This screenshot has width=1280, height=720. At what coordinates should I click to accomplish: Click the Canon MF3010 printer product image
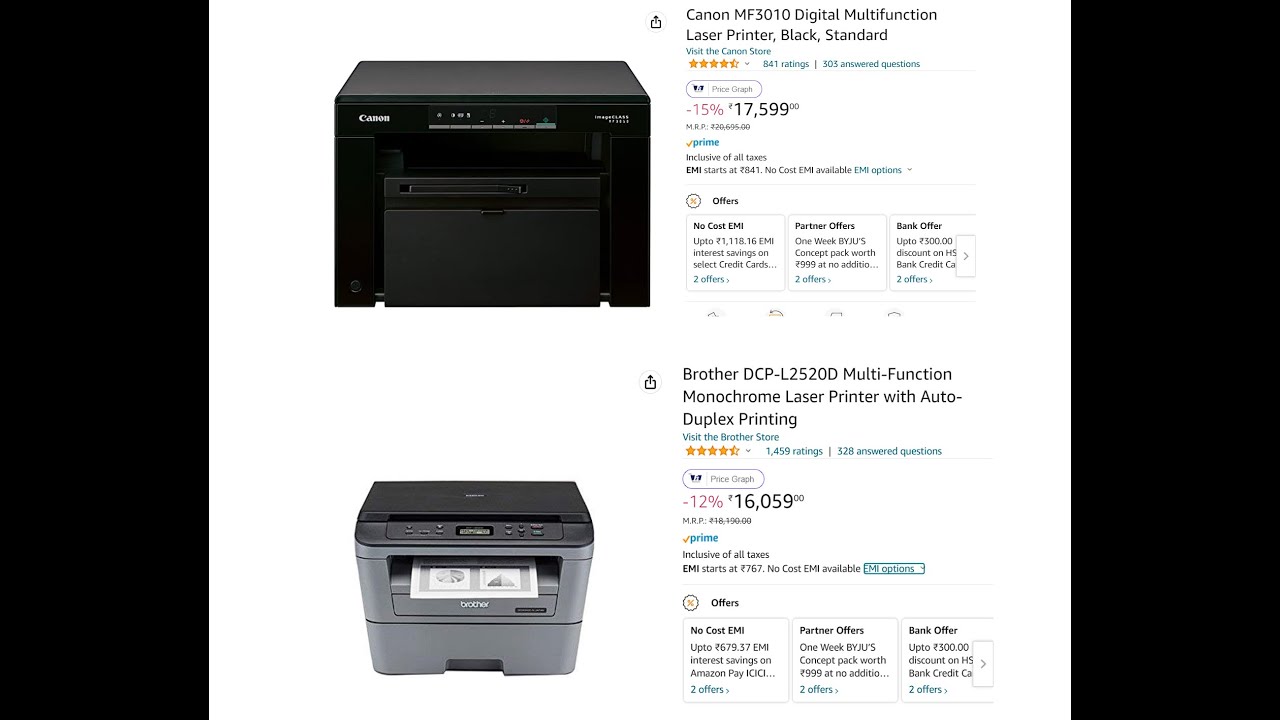click(x=492, y=184)
